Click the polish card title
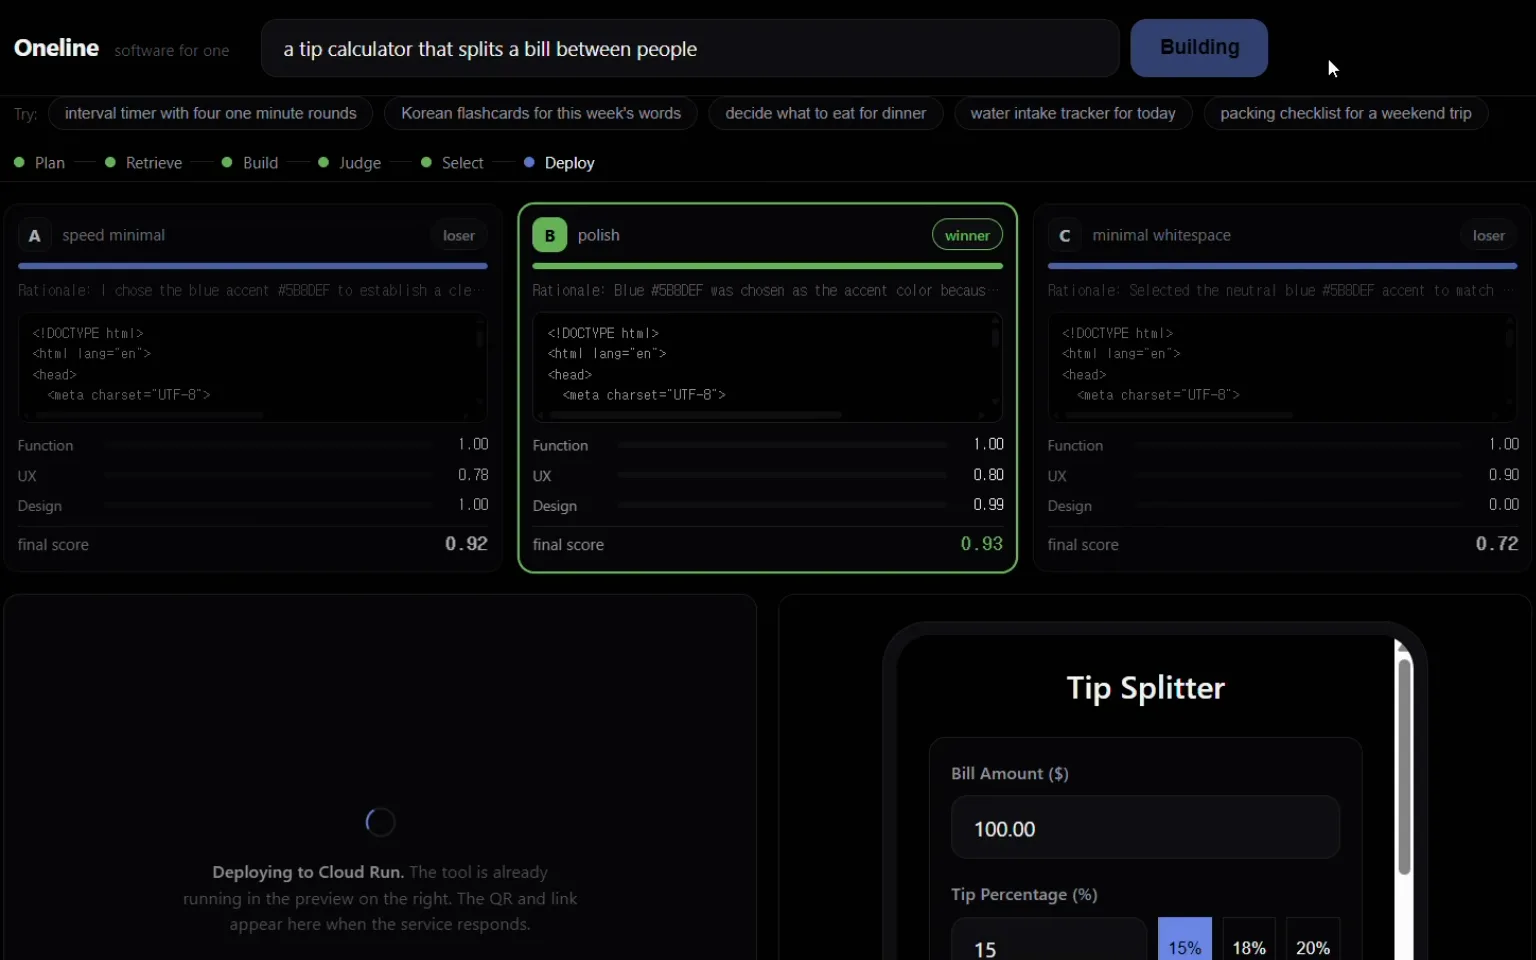This screenshot has height=960, width=1536. [599, 235]
